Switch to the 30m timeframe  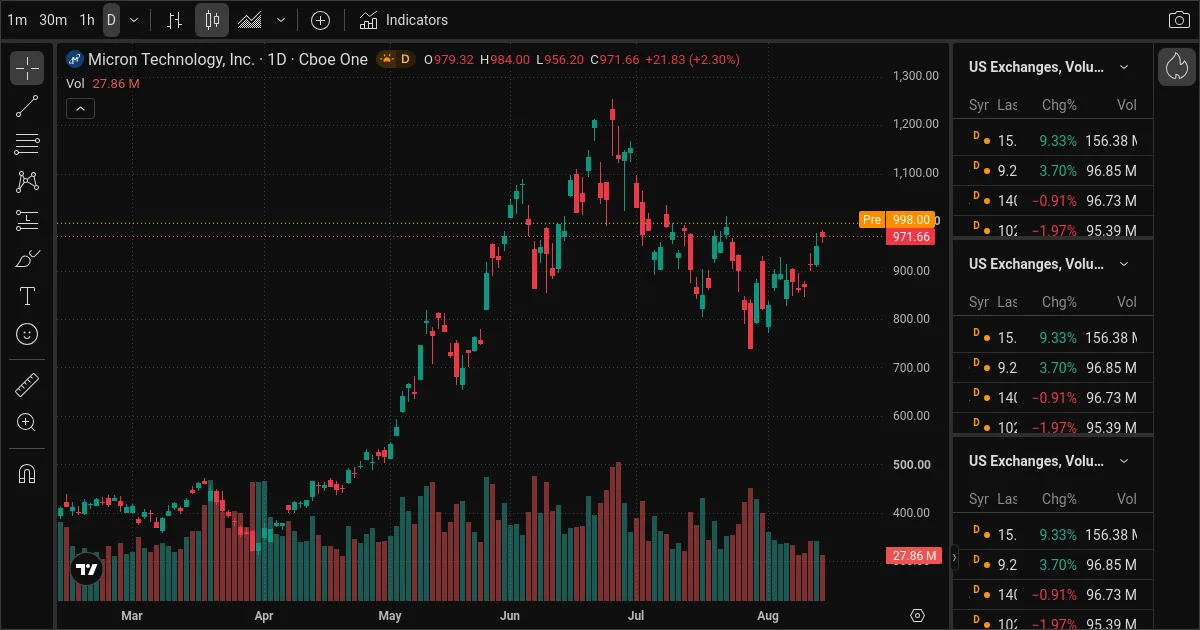point(53,20)
